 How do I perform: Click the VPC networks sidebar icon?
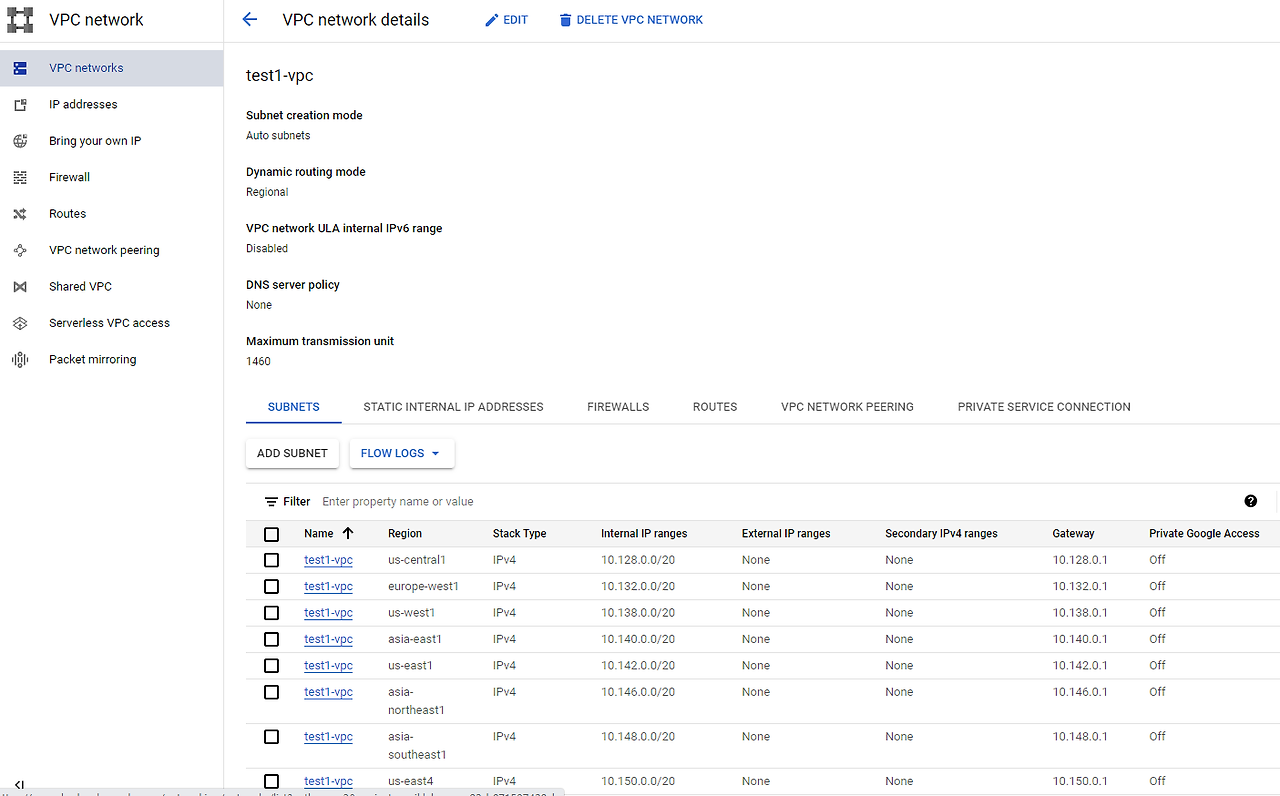[x=20, y=68]
